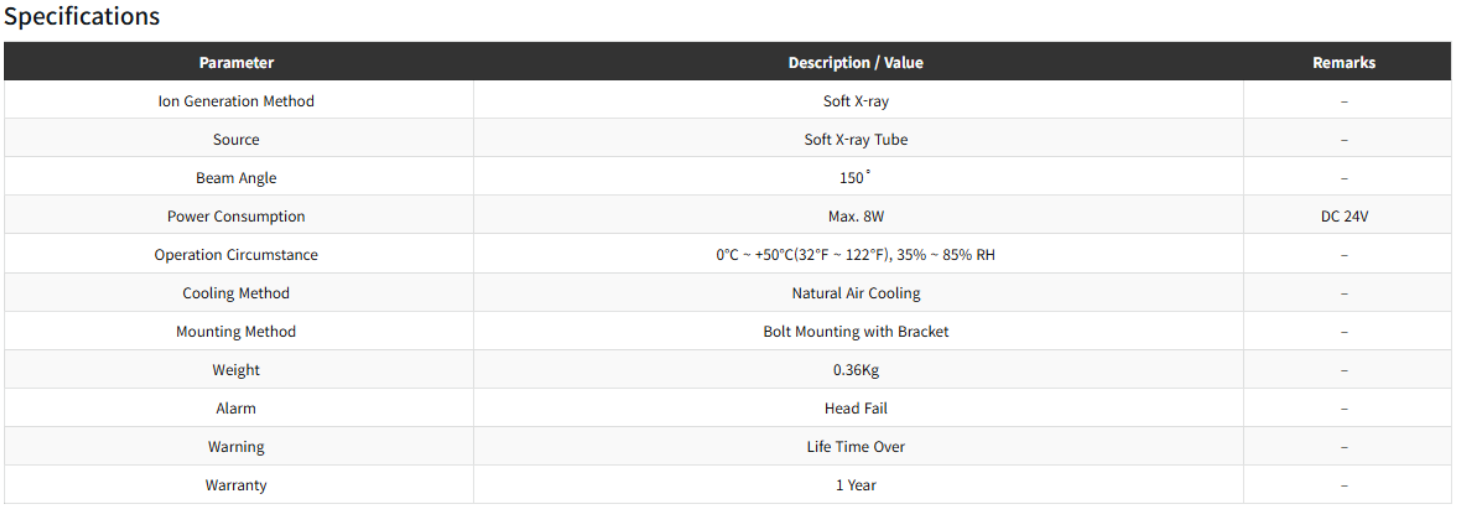
Task: Click the Remarks column header
Action: [x=1343, y=62]
